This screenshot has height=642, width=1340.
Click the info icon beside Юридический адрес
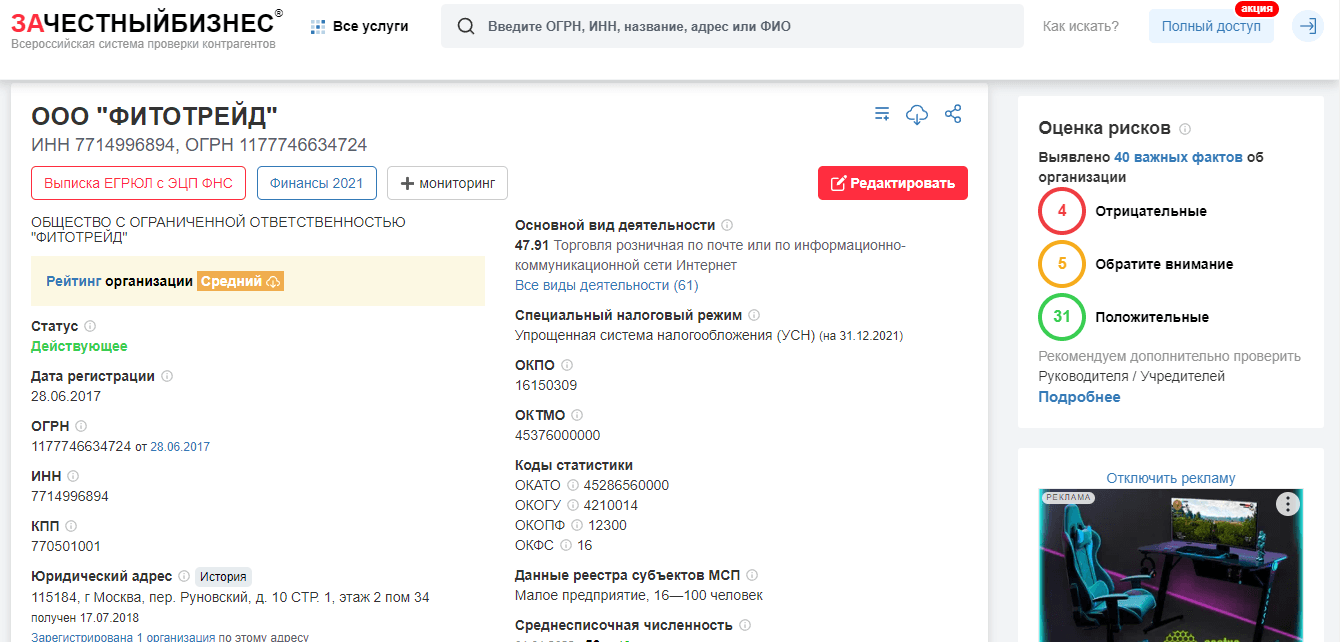185,576
